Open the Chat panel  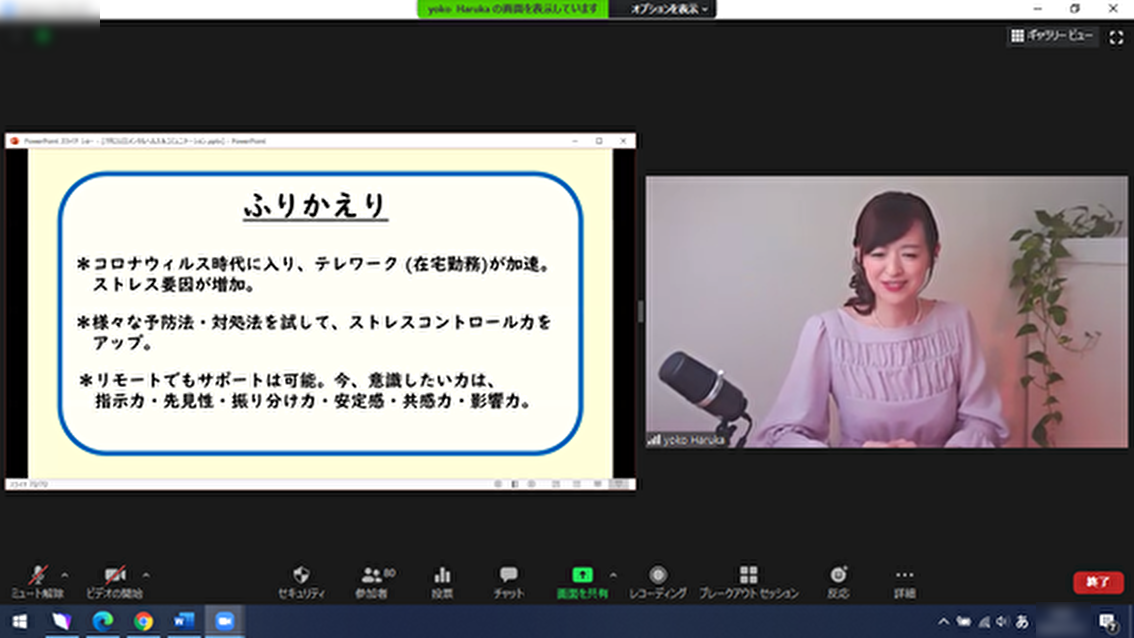point(508,581)
